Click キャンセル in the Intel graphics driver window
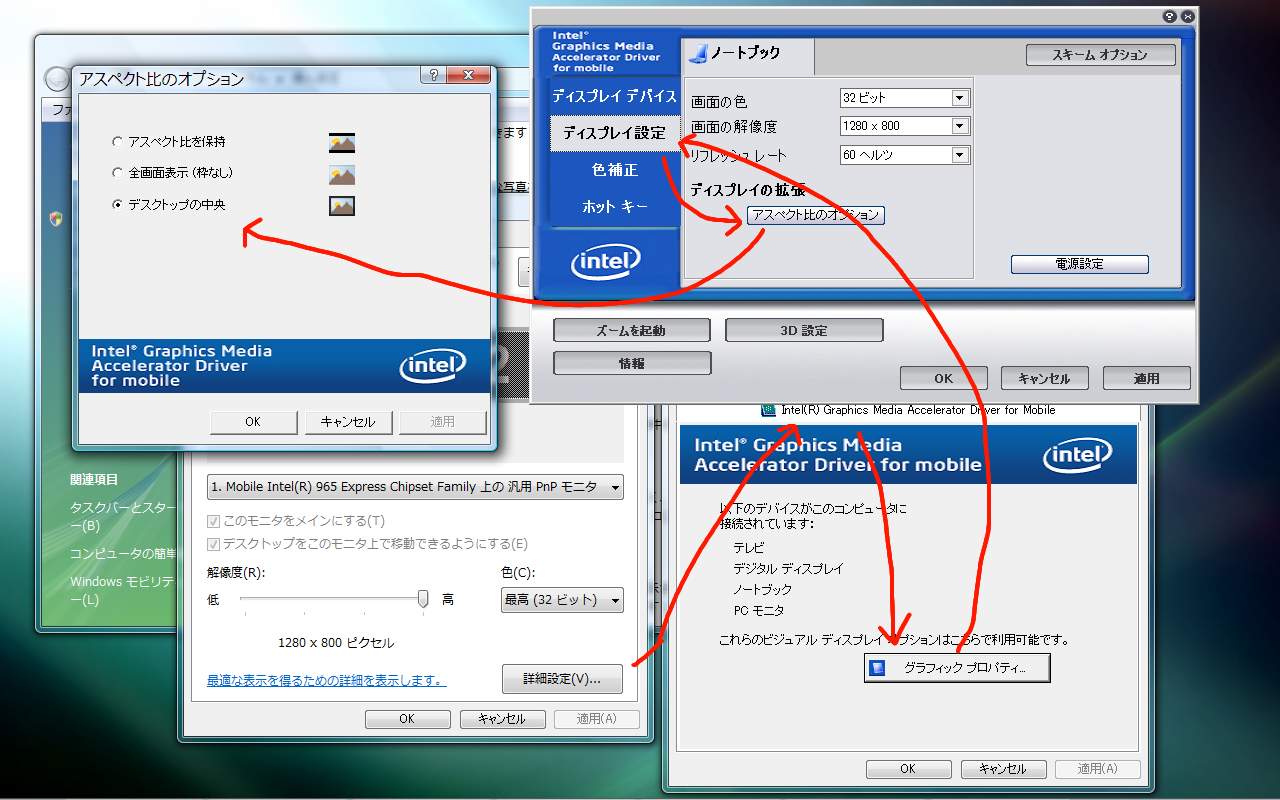Image resolution: width=1280 pixels, height=800 pixels. tap(1044, 378)
